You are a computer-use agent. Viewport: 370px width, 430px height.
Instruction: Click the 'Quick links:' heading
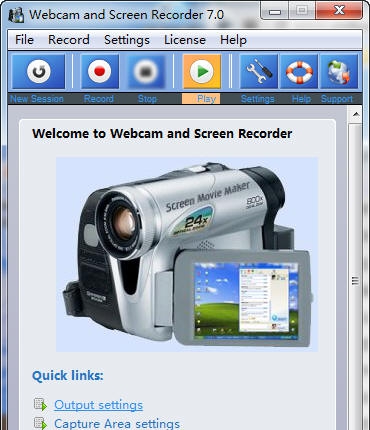pos(68,376)
